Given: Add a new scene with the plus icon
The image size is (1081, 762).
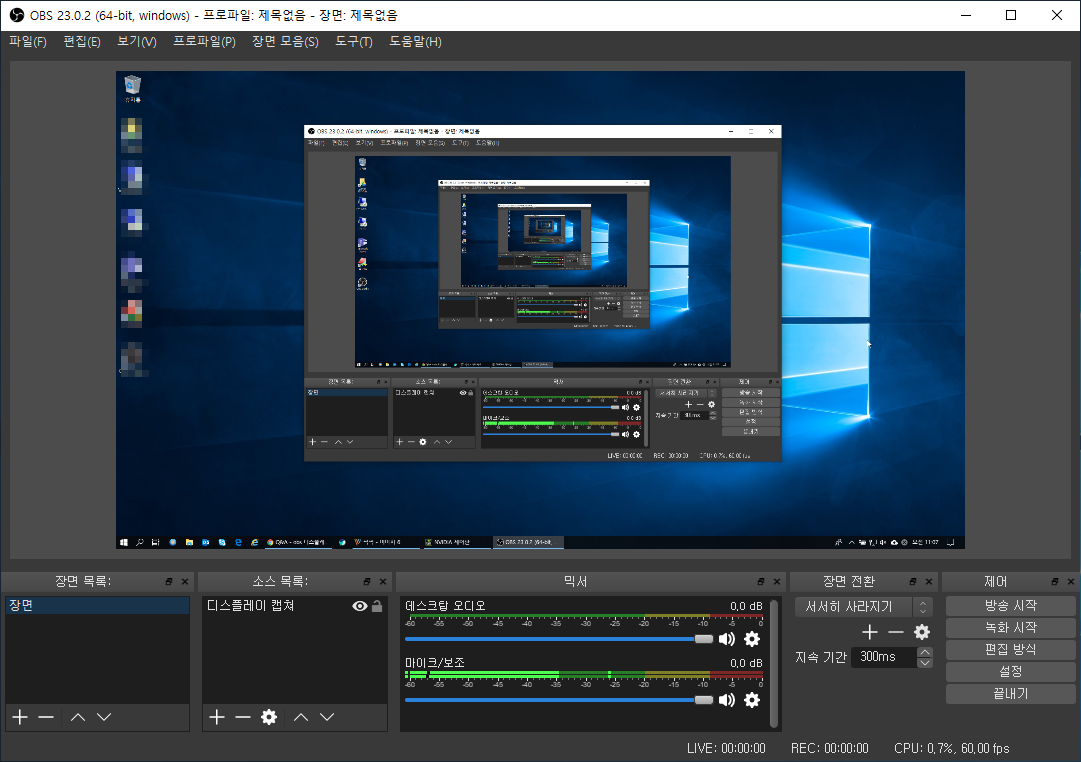Looking at the screenshot, I should [x=20, y=717].
